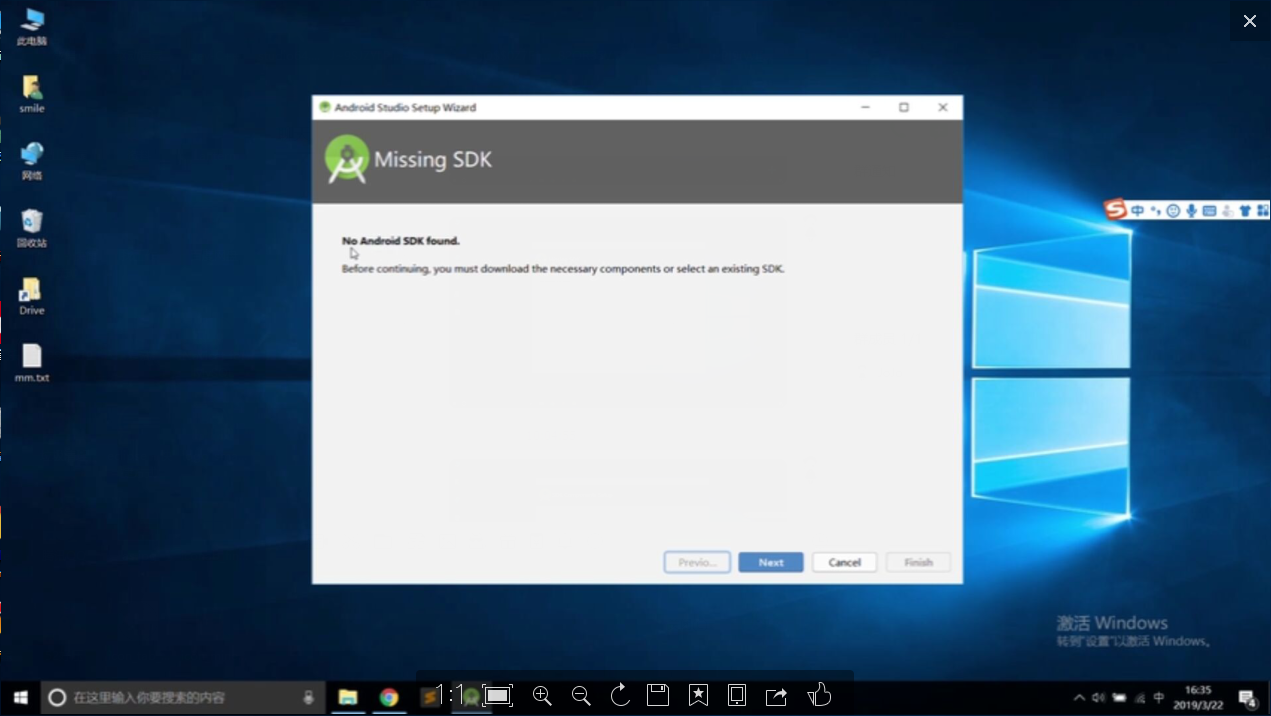
Task: Click the user account icon on Sogou toolbar
Action: [1228, 211]
